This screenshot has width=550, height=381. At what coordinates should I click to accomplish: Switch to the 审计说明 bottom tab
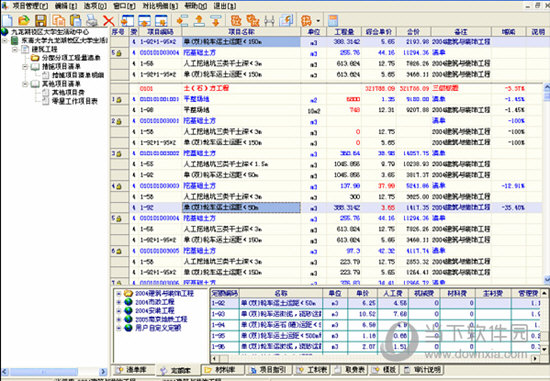422,370
